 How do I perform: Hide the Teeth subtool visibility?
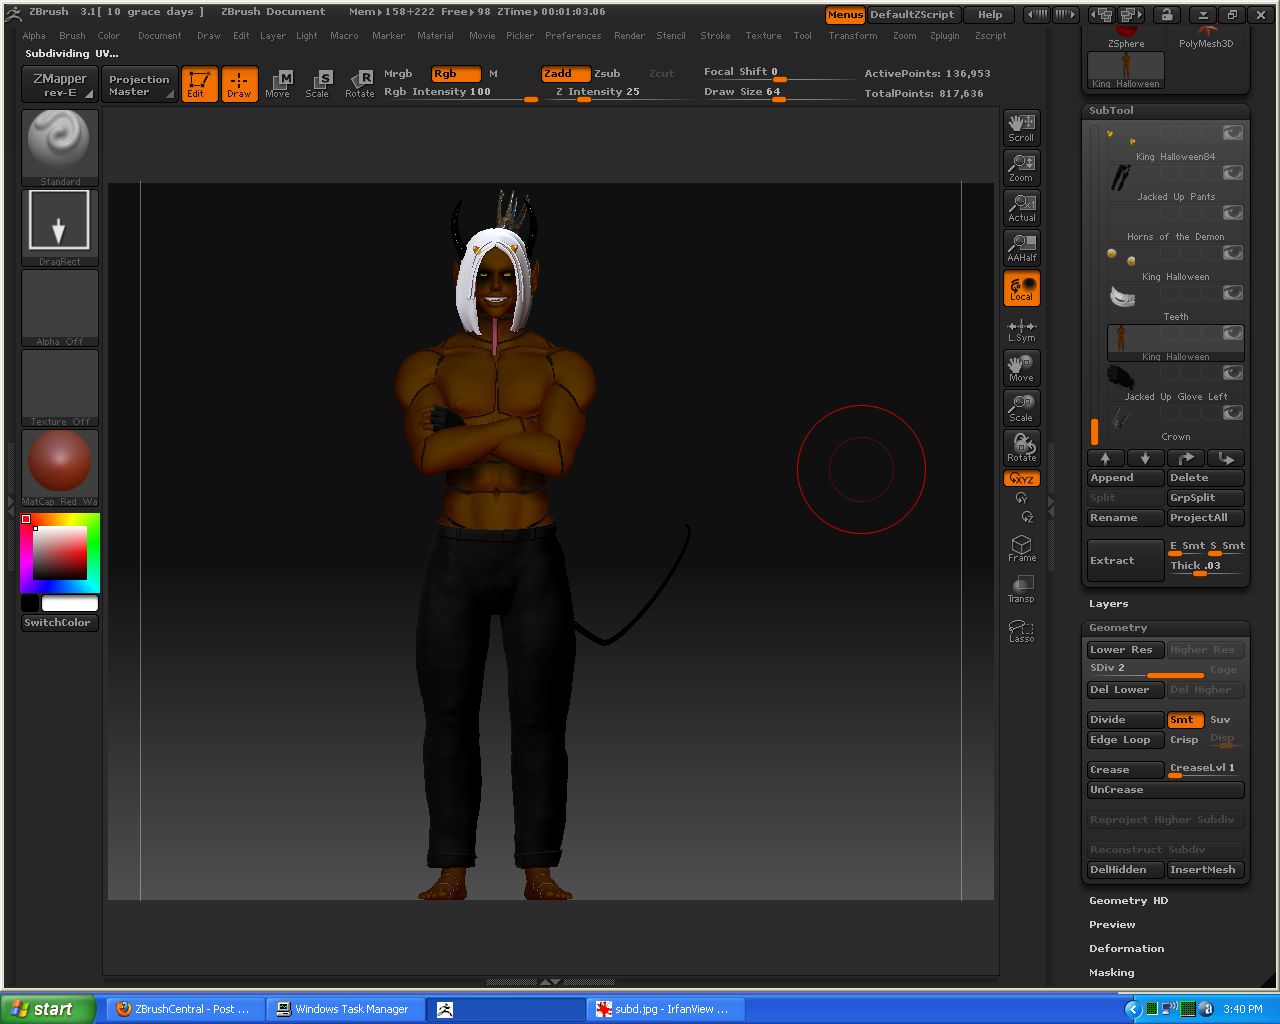click(1233, 292)
